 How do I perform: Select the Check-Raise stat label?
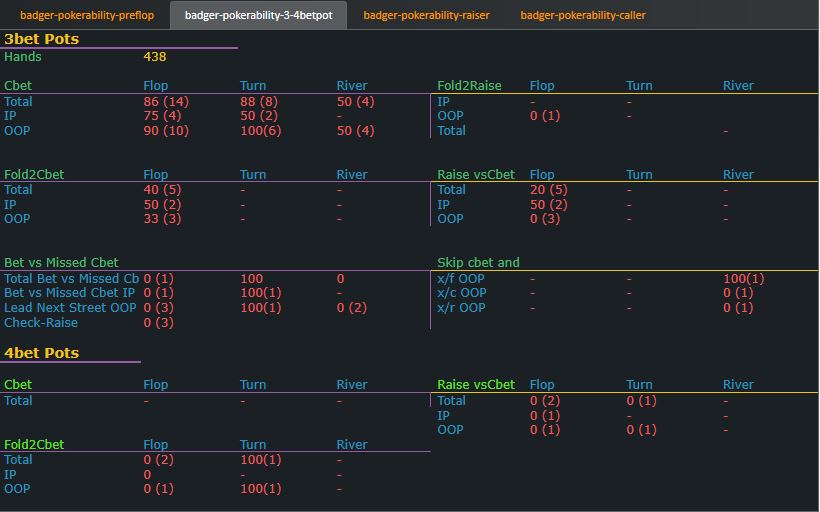[x=41, y=322]
